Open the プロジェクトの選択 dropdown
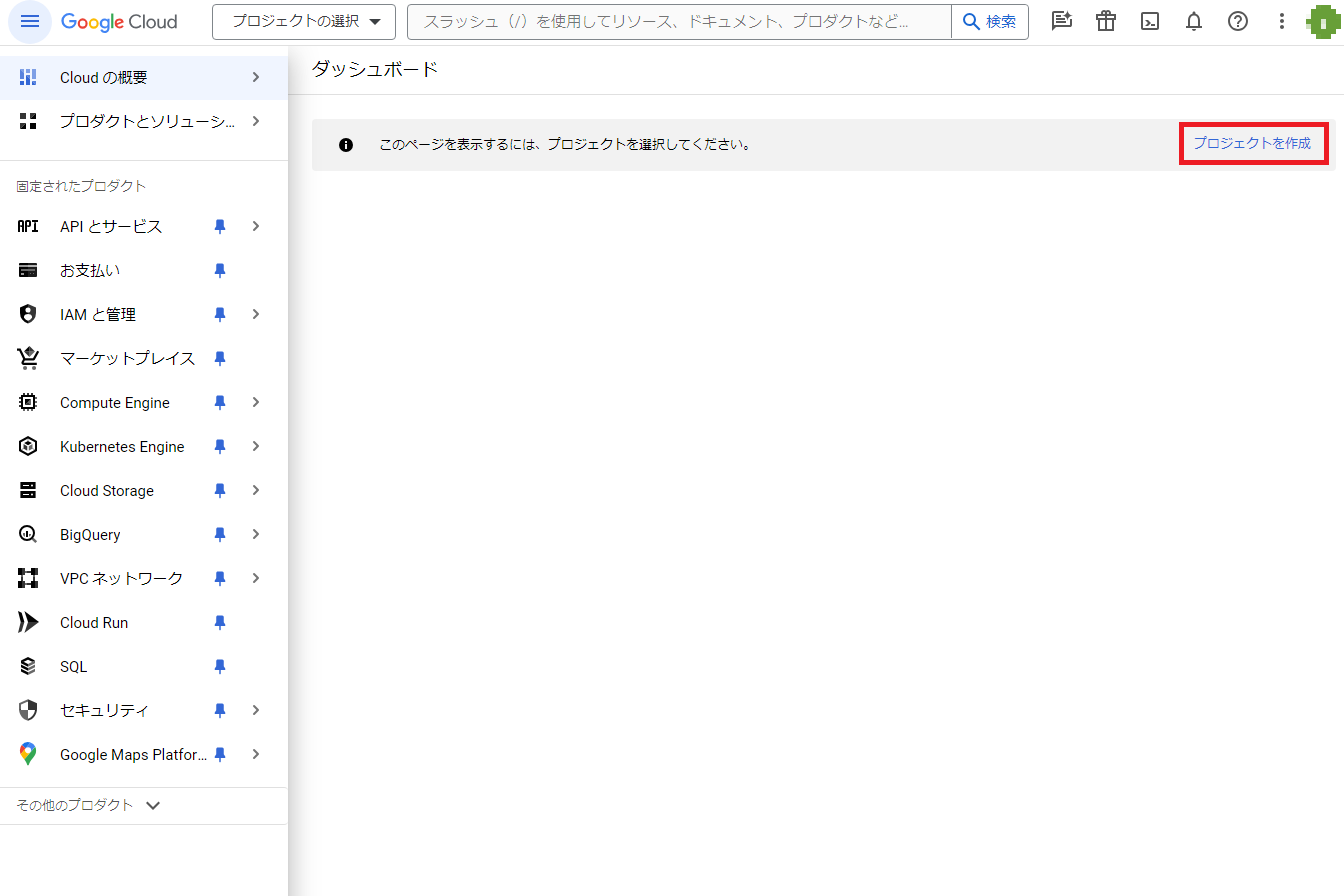This screenshot has height=896, width=1344. (x=304, y=22)
